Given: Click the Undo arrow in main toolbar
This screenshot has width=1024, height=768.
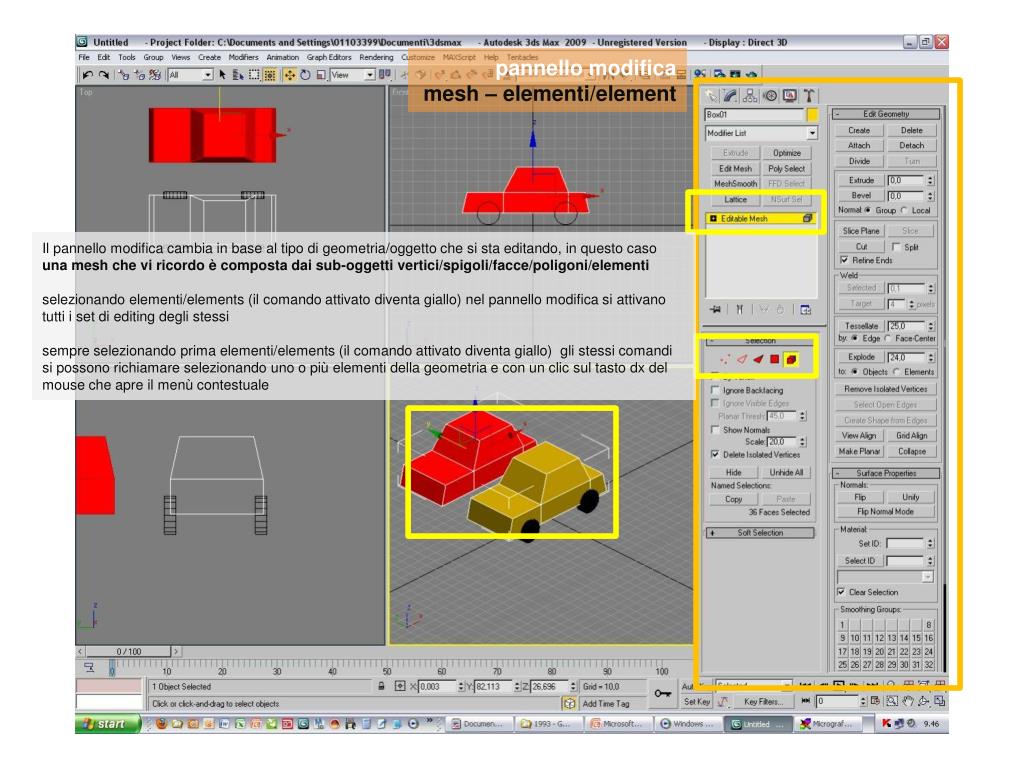Looking at the screenshot, I should click(88, 75).
